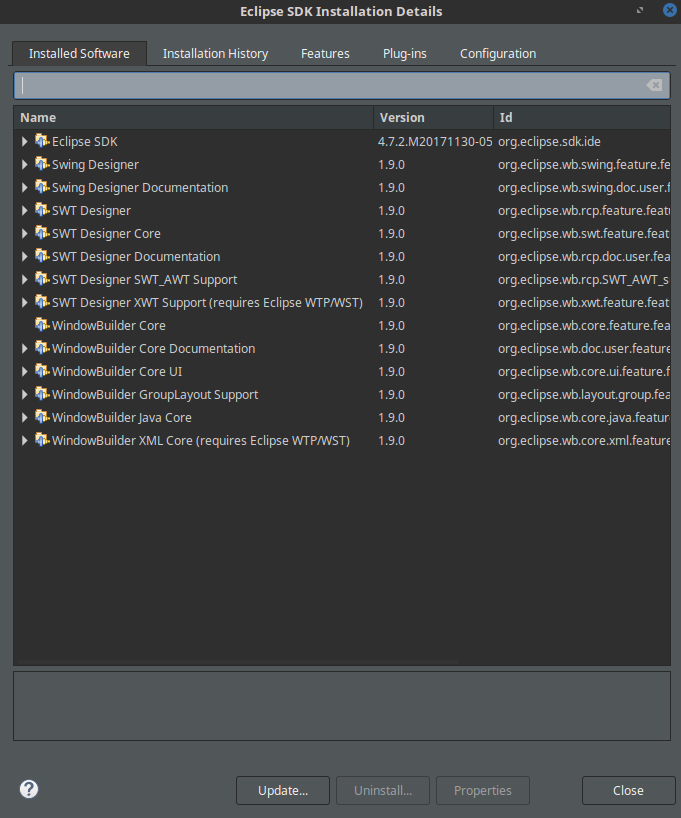Switch to the Features tab
The width and height of the screenshot is (681, 818).
[325, 53]
